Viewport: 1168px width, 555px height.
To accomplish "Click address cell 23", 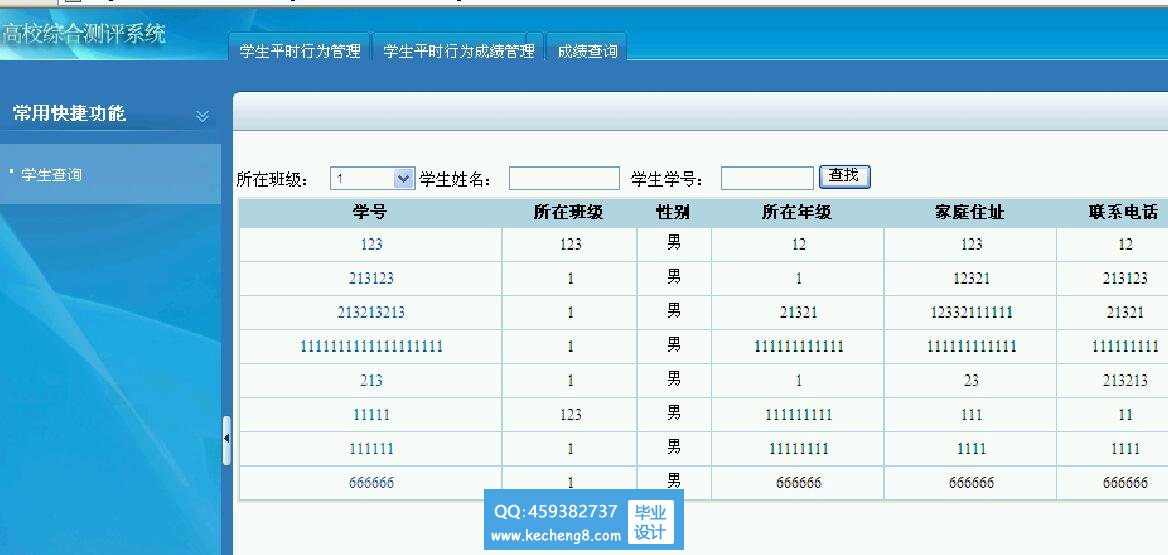I will click(x=971, y=381).
